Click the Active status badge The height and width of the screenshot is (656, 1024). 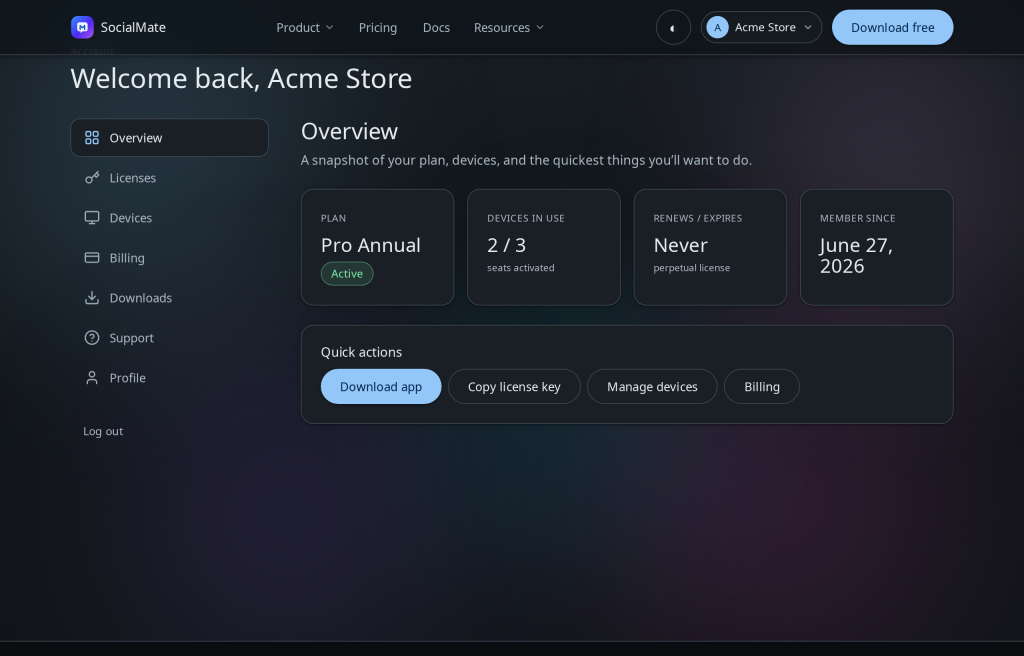pos(347,274)
